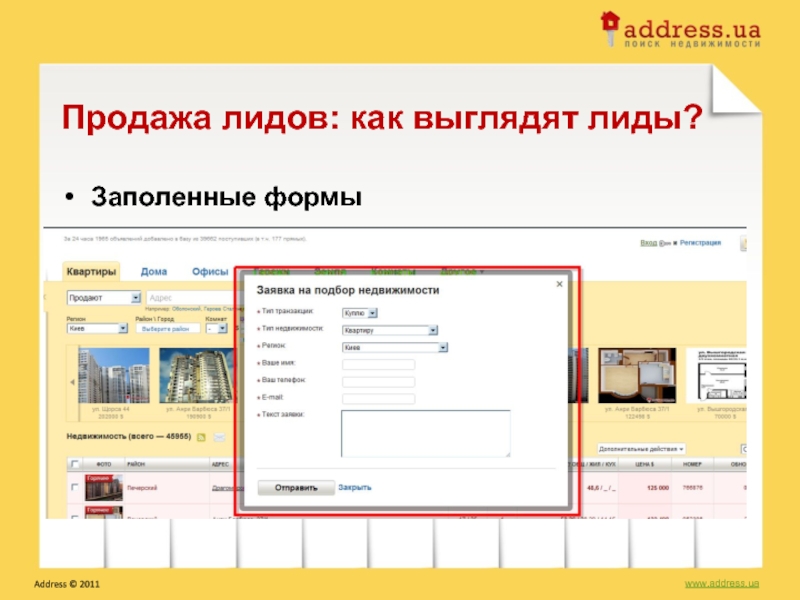
Task: Close the property request dialog with X
Action: click(559, 284)
